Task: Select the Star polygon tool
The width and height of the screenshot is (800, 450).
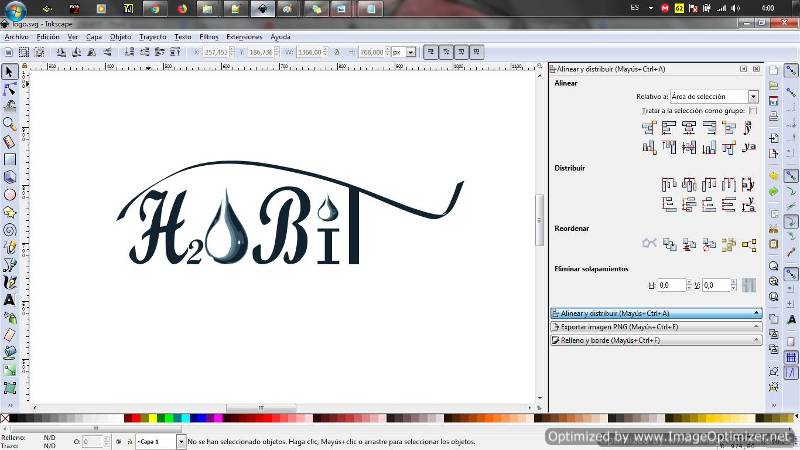Action: click(x=9, y=212)
